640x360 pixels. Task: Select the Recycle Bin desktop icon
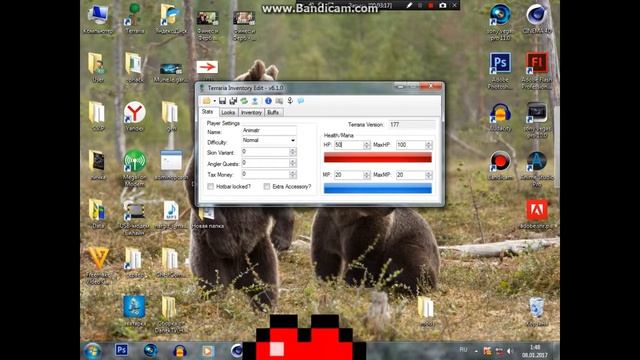click(x=536, y=312)
